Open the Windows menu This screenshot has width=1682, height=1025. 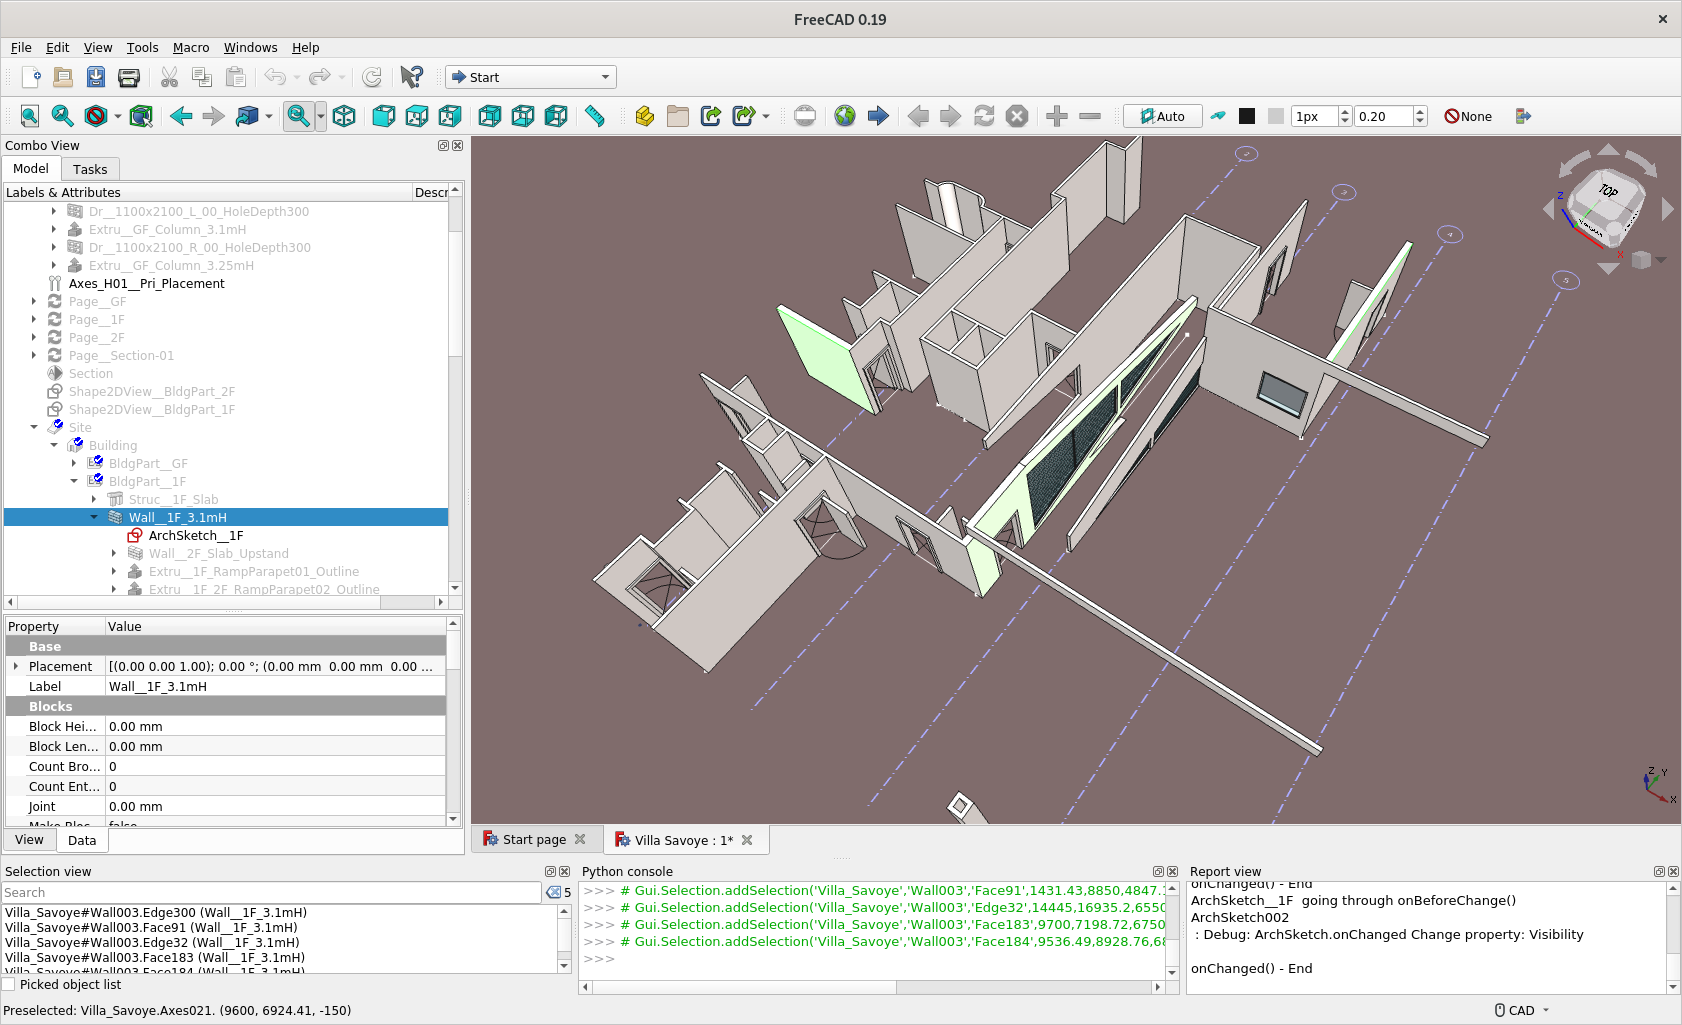coord(250,47)
